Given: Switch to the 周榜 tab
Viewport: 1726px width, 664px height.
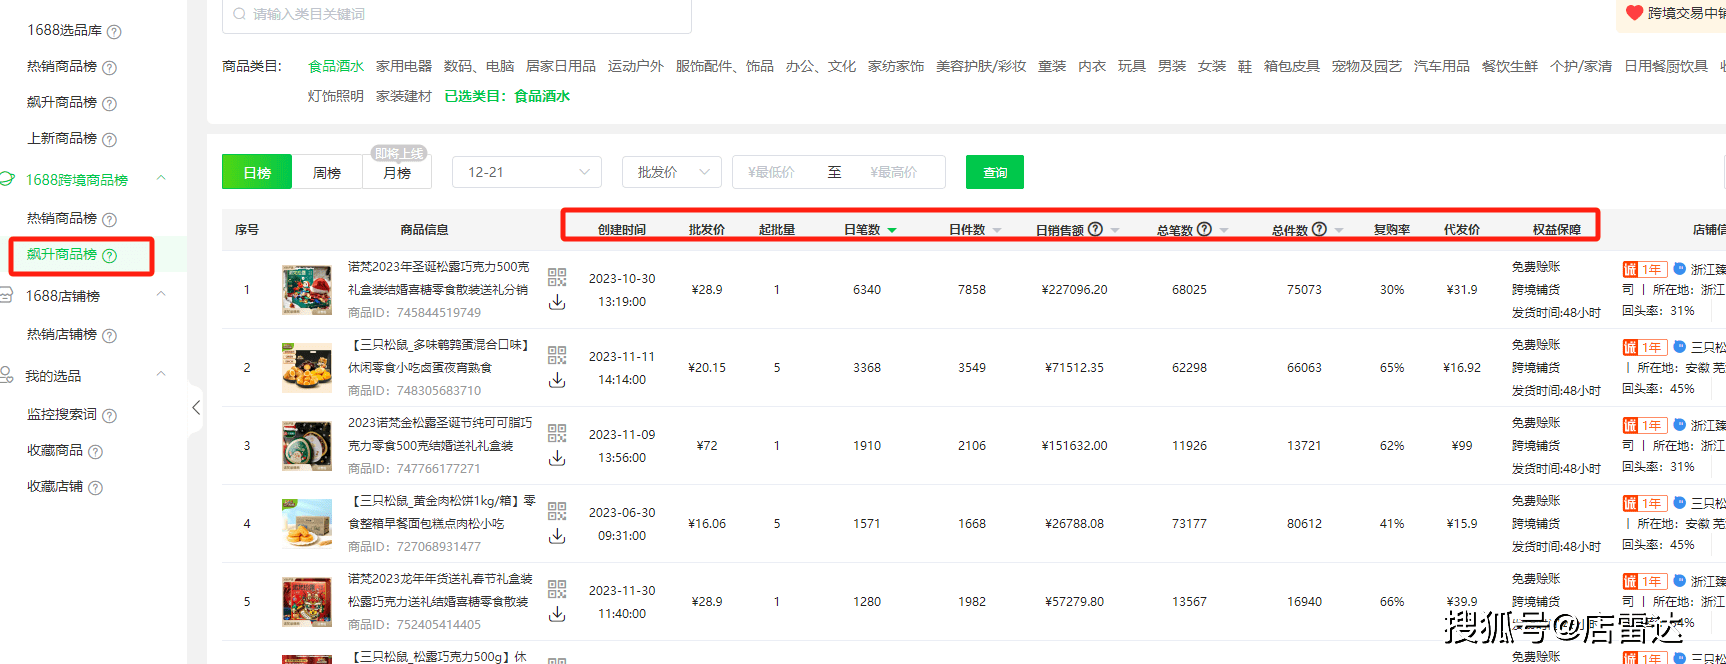Looking at the screenshot, I should point(327,172).
